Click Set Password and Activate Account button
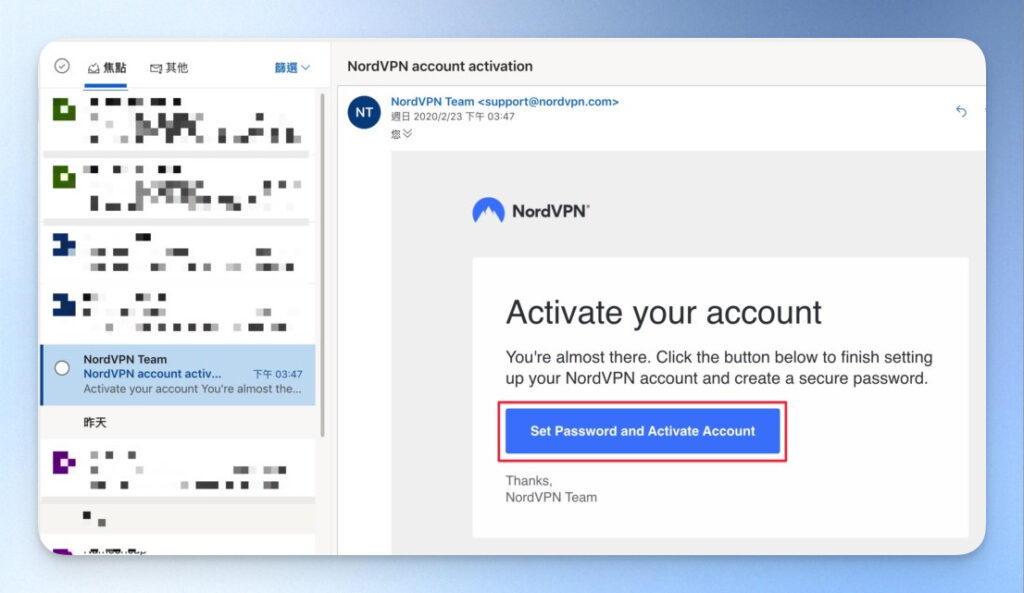 pos(643,431)
